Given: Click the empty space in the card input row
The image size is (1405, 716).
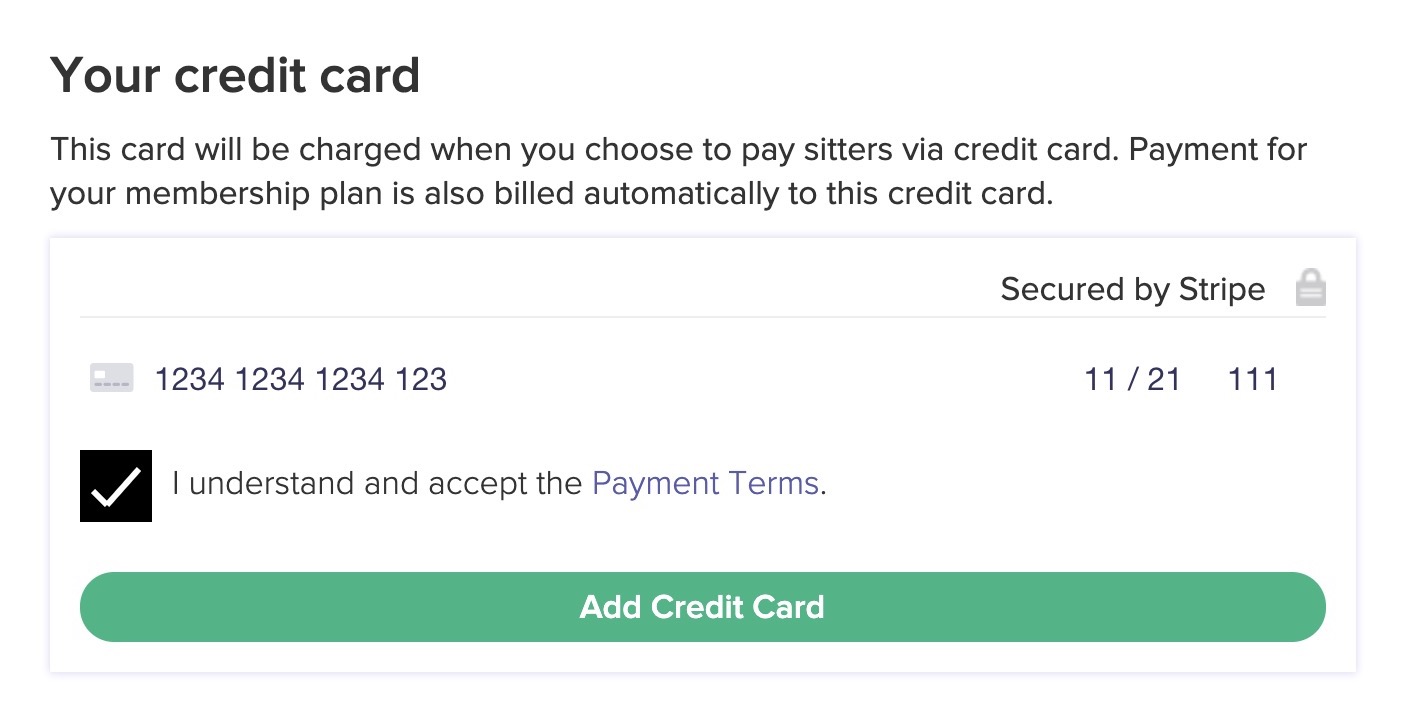Looking at the screenshot, I should (x=765, y=379).
